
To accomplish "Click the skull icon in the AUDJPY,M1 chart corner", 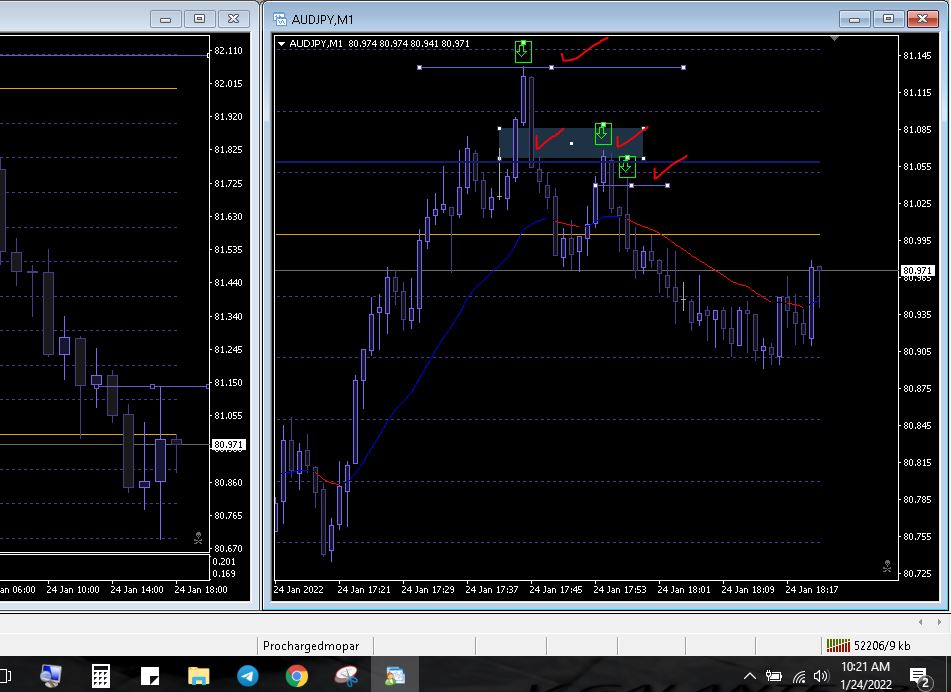I will [x=887, y=567].
